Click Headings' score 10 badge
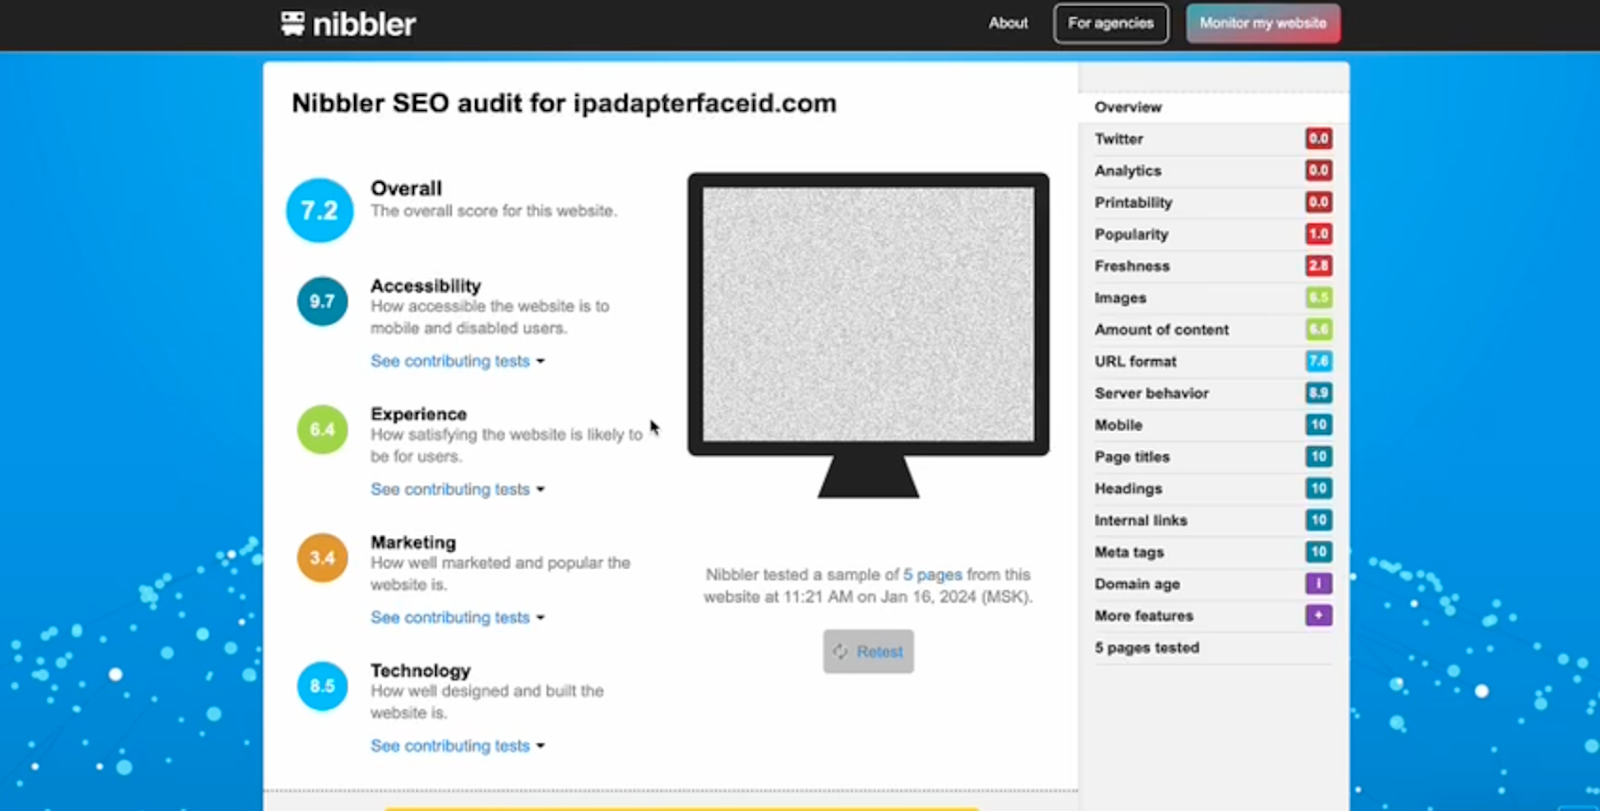The image size is (1600, 811). click(1318, 488)
